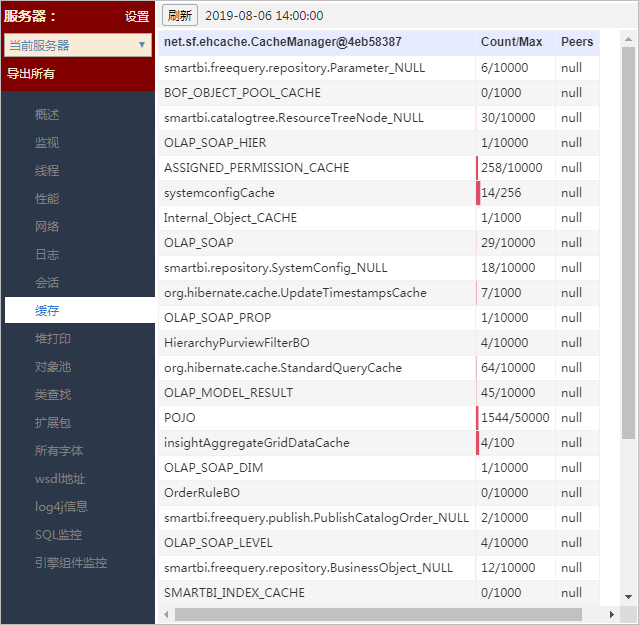Open the 线程 threads page
Image resolution: width=639 pixels, height=625 pixels.
(x=47, y=170)
